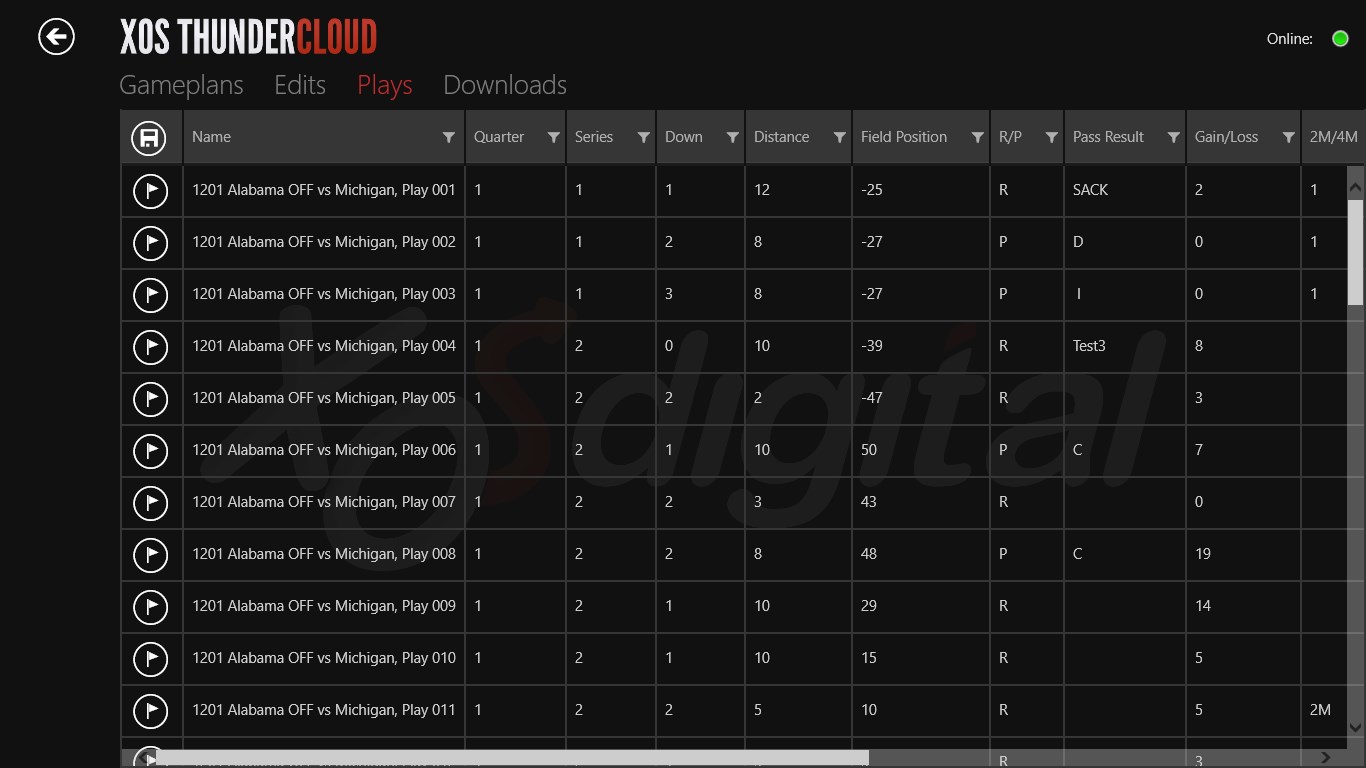Play the video for Play 010
Image resolution: width=1366 pixels, height=768 pixels.
click(151, 658)
